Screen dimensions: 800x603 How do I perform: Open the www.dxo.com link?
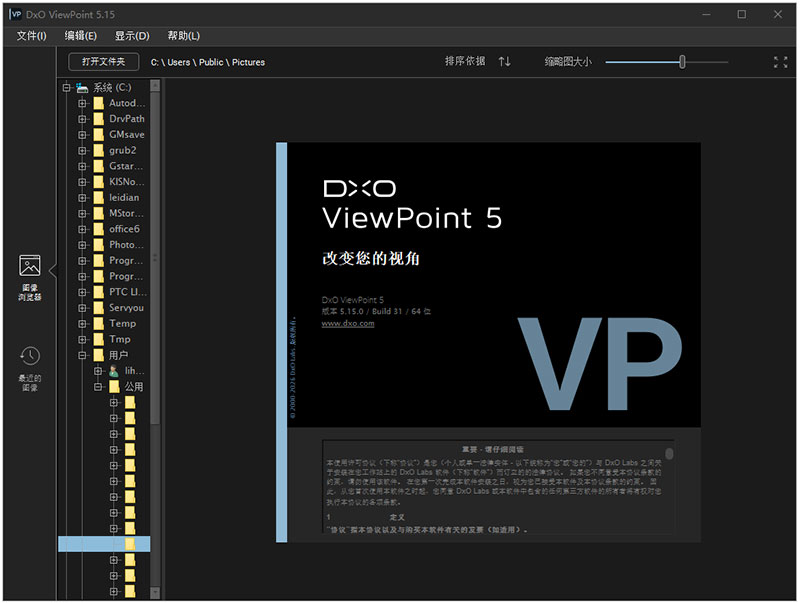[348, 323]
